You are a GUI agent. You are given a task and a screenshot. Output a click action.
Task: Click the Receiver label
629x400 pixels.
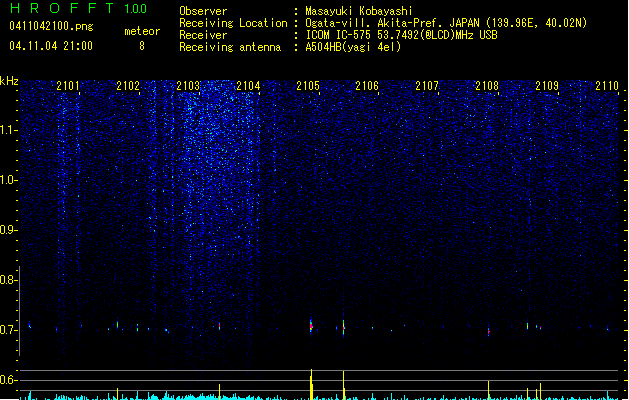click(x=203, y=35)
